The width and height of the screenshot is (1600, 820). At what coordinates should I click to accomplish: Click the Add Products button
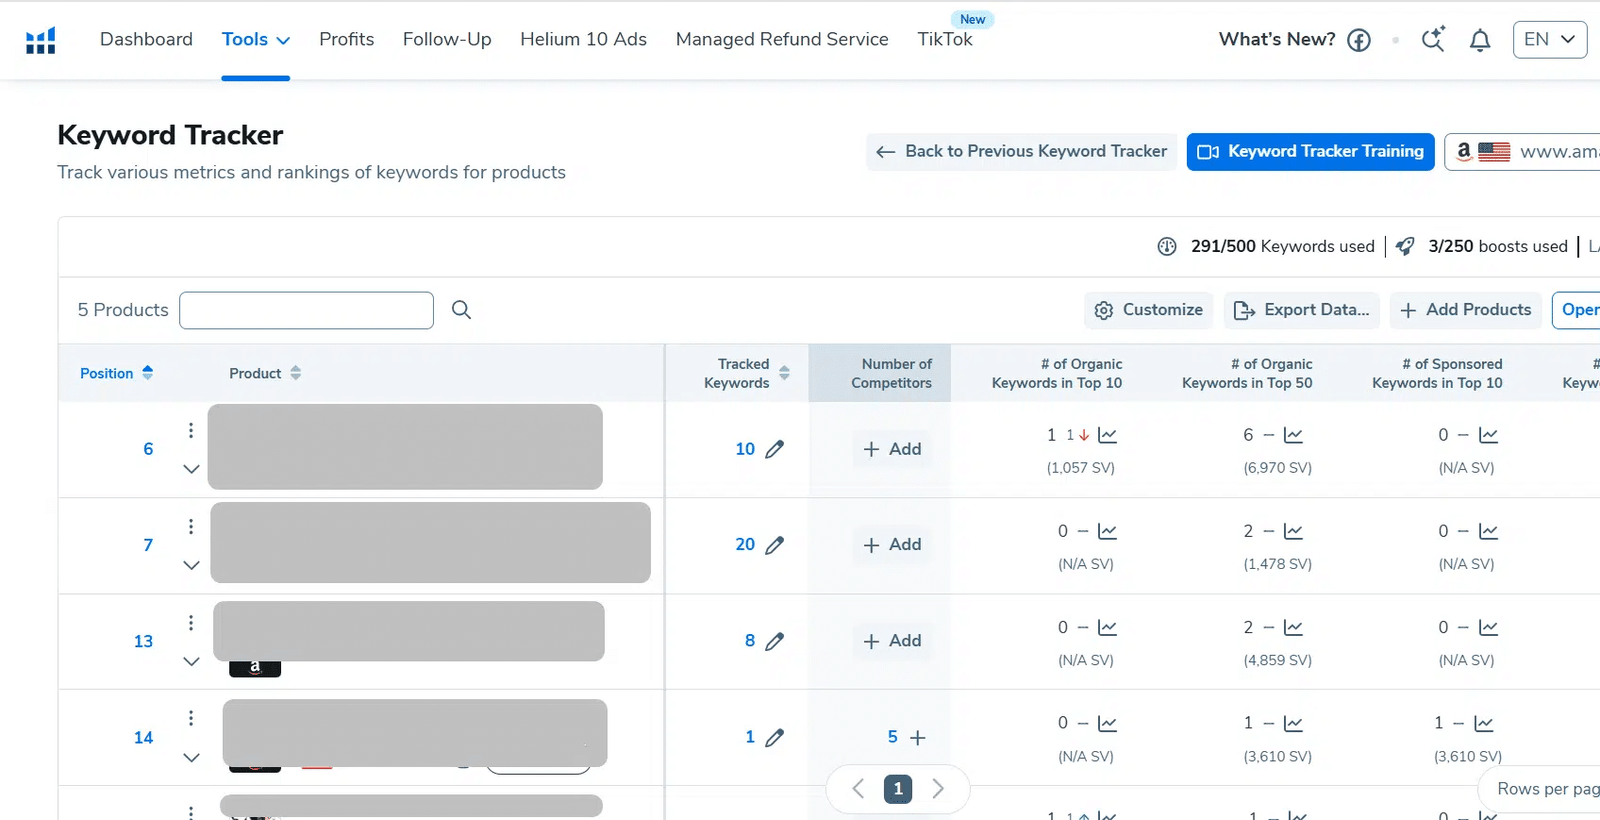(x=1465, y=310)
